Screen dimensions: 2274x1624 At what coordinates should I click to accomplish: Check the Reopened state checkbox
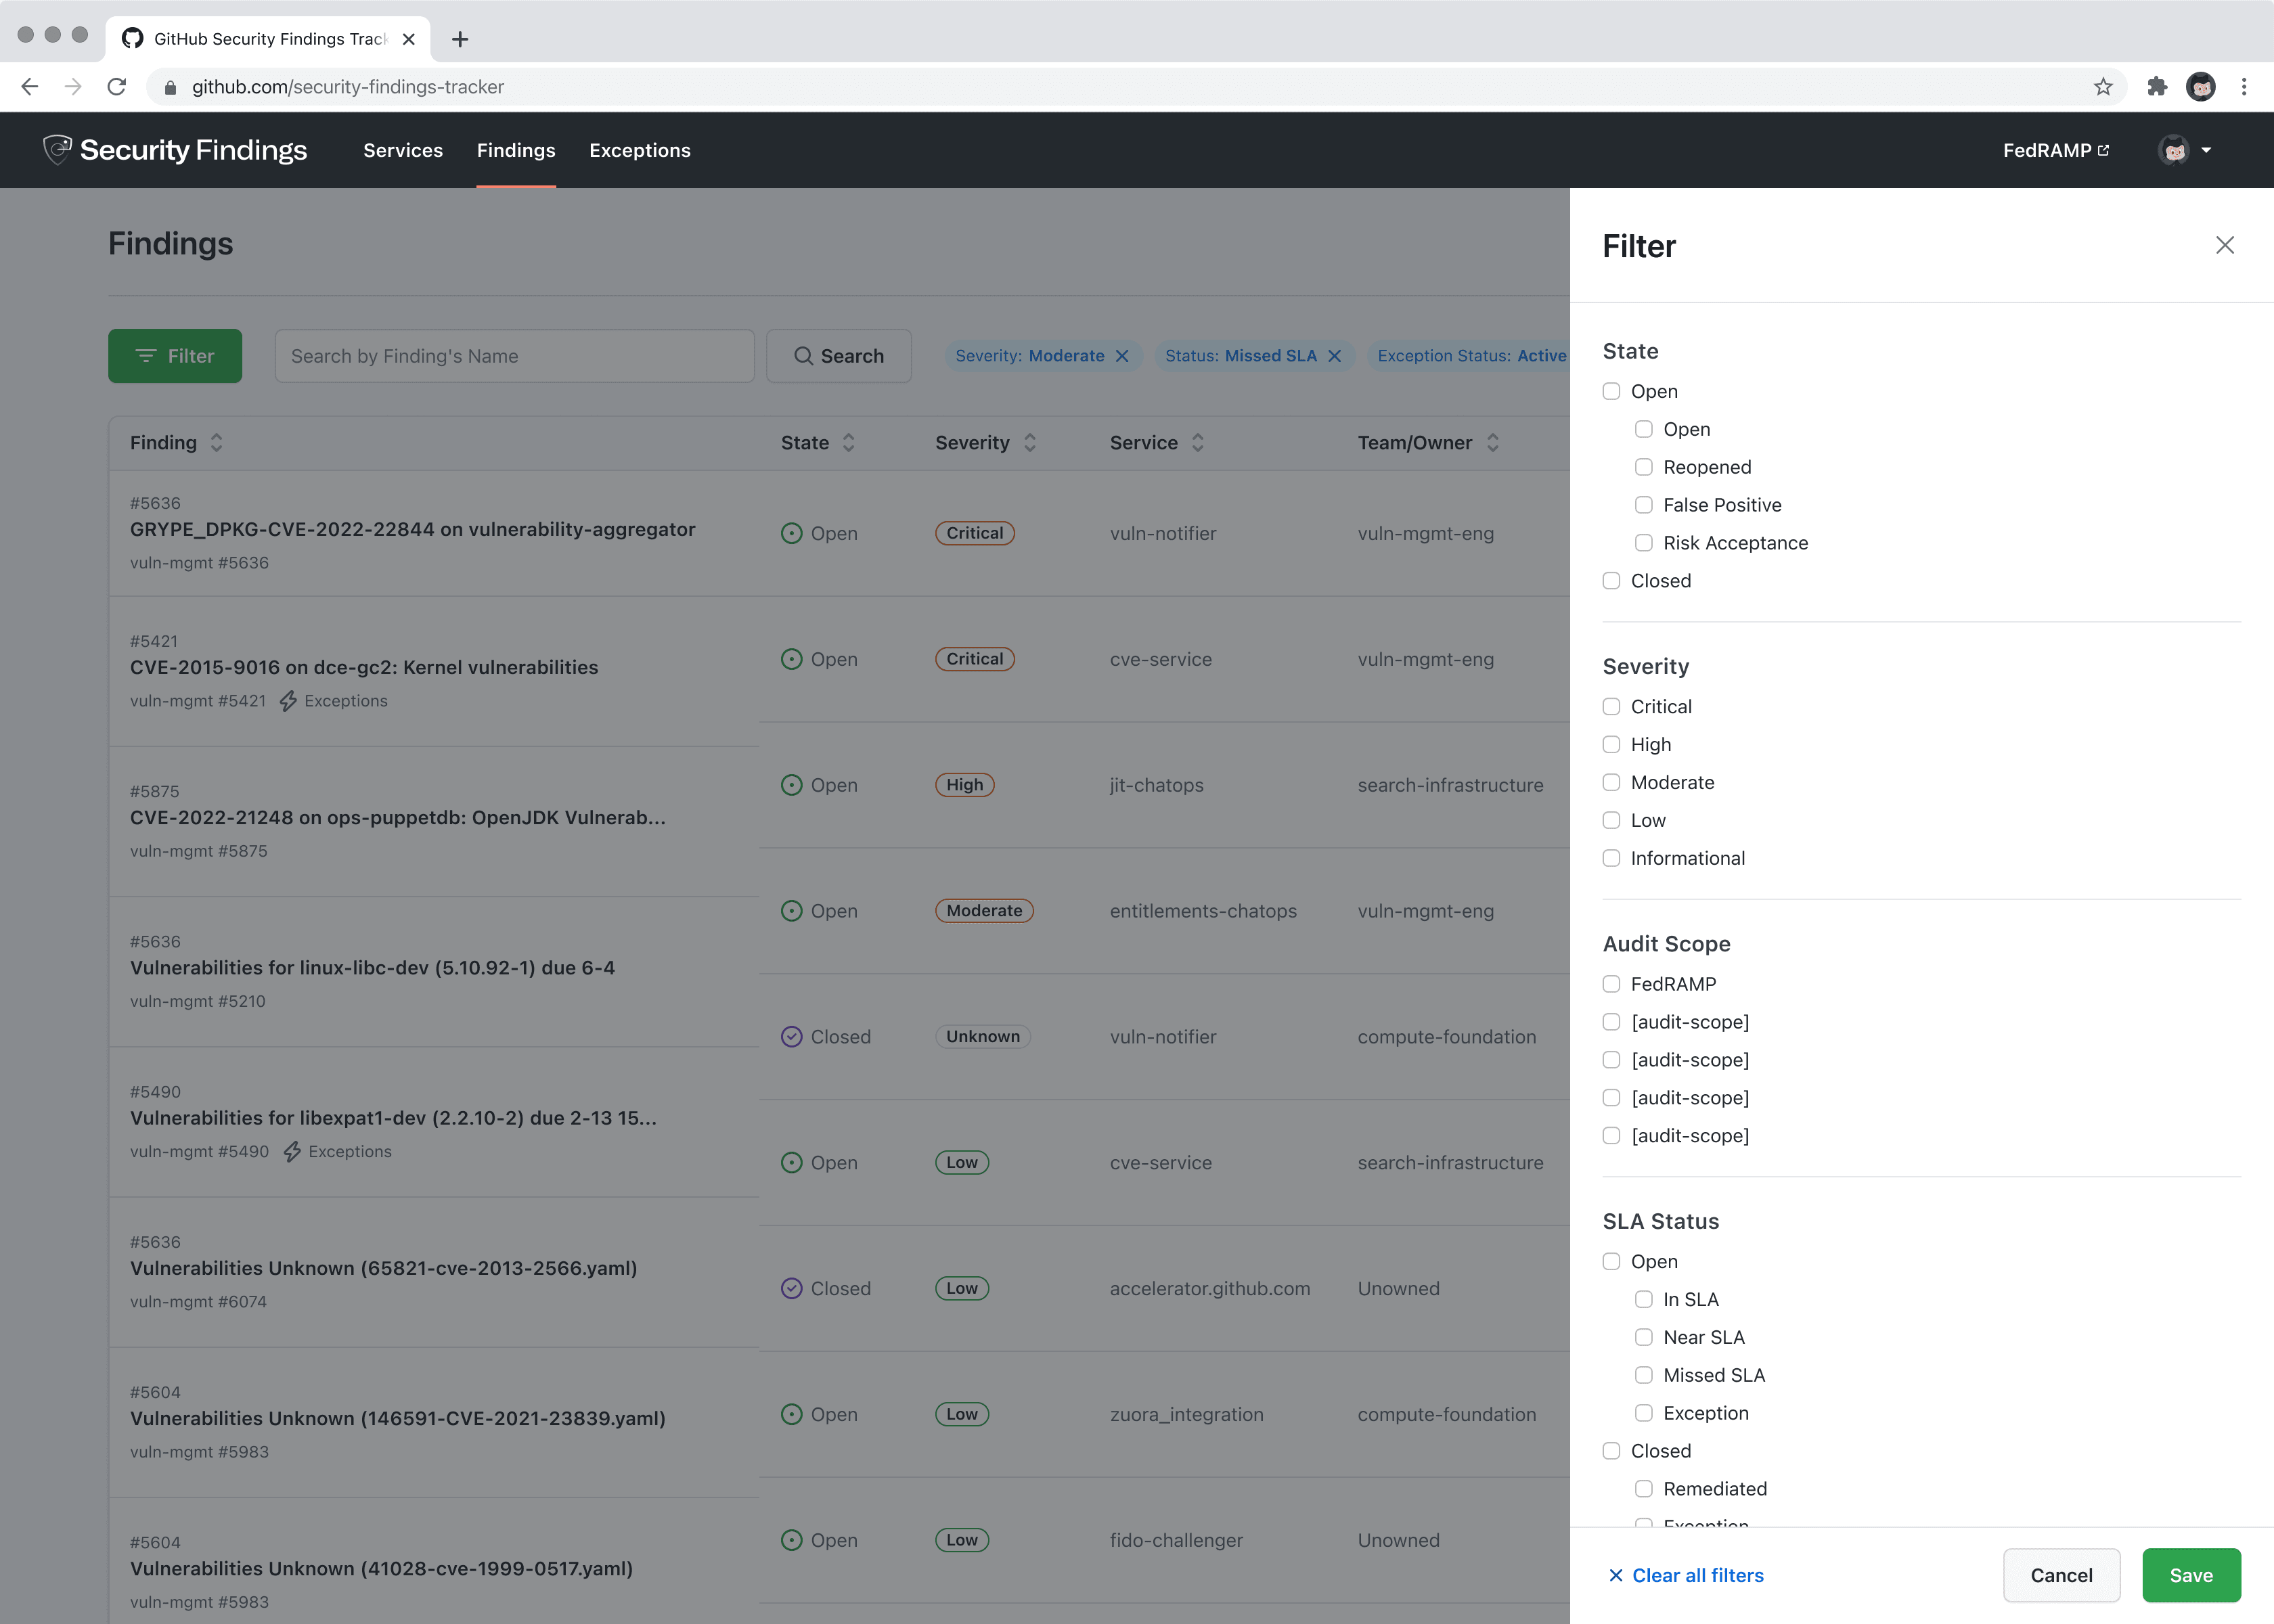[1643, 467]
